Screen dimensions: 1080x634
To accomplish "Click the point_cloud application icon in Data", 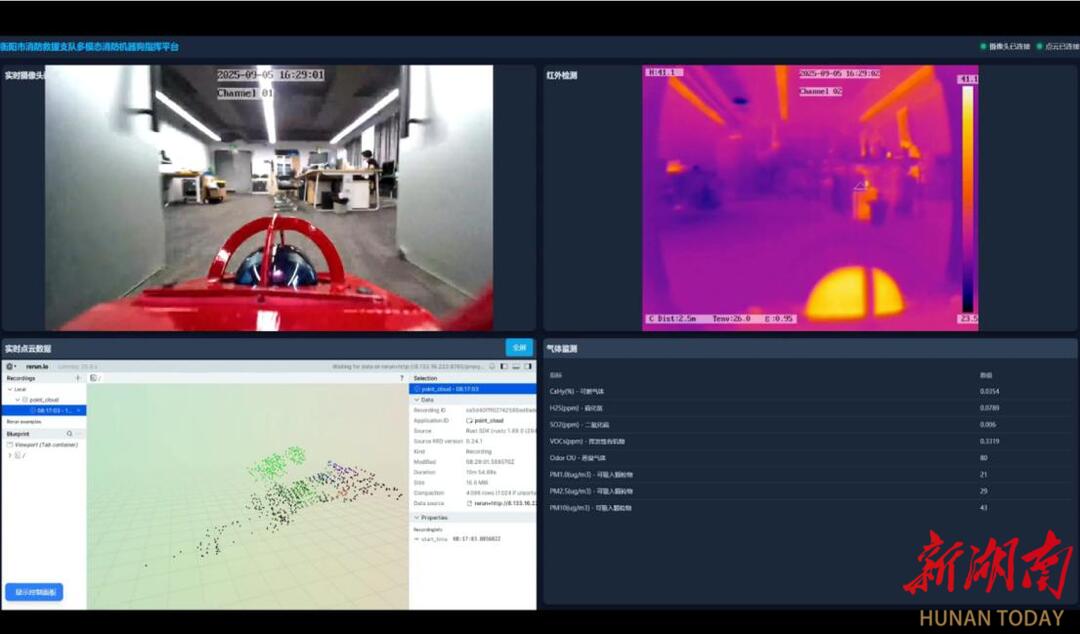I will click(470, 421).
